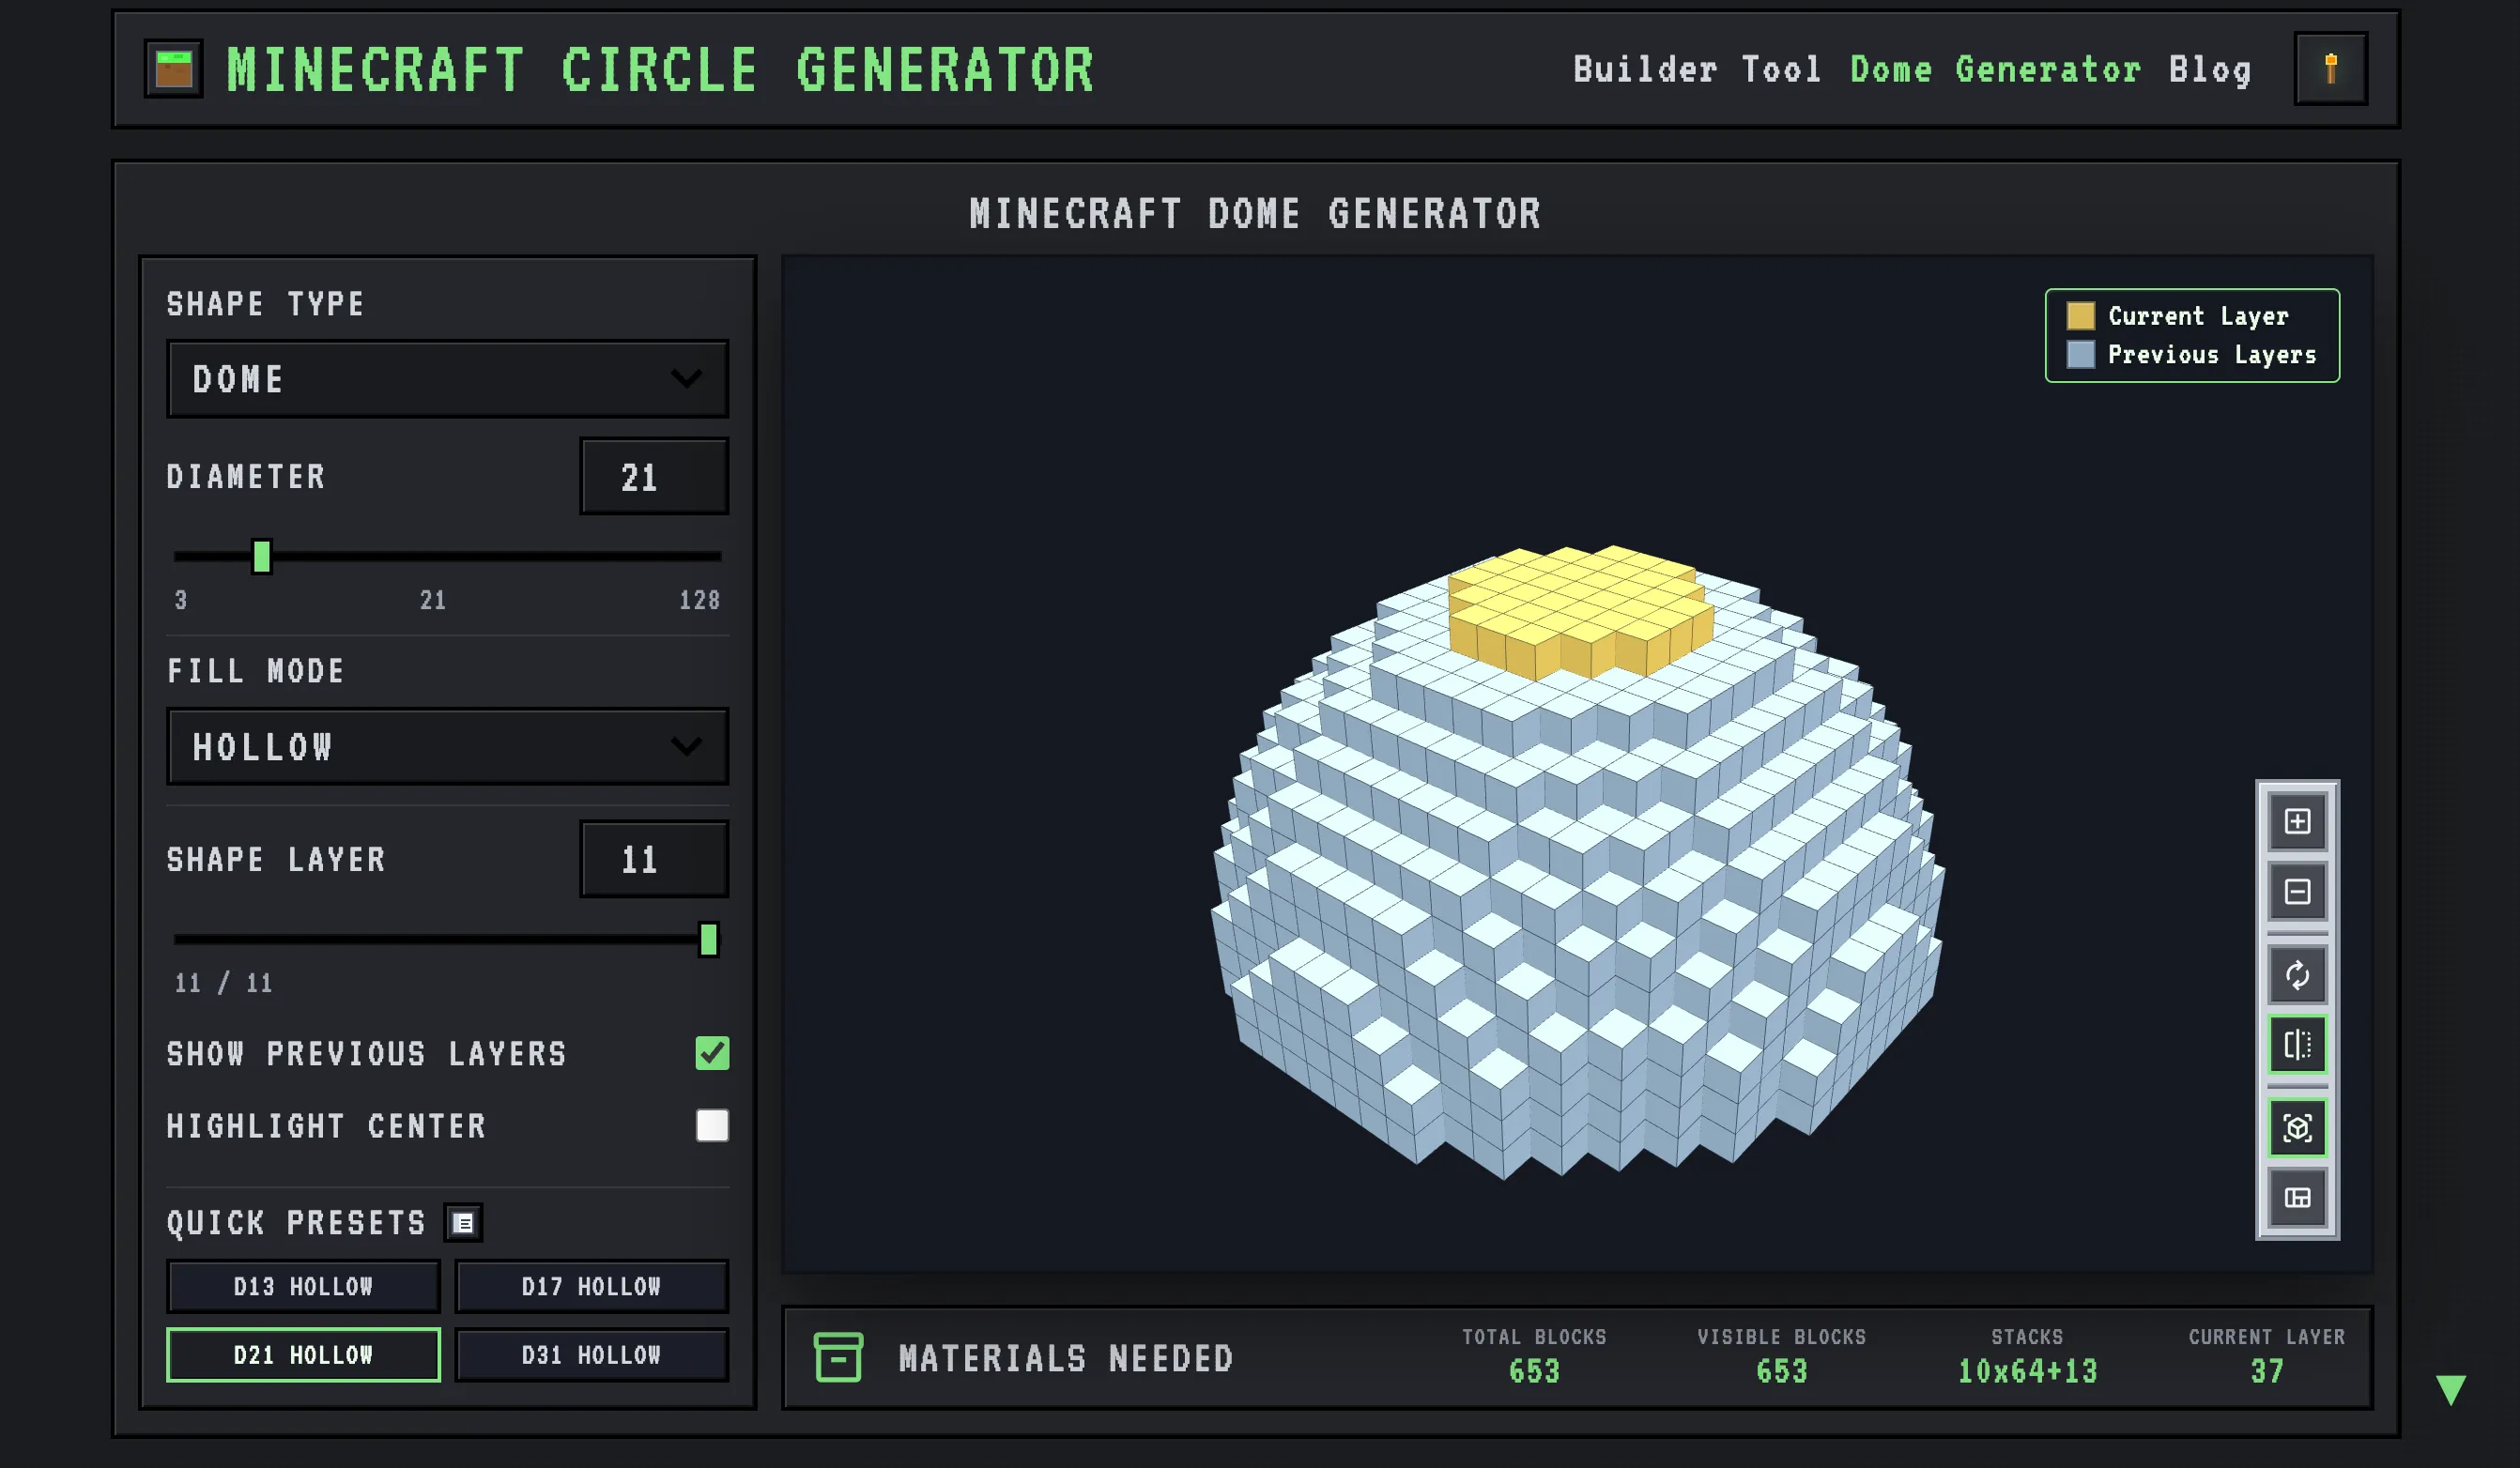Image resolution: width=2520 pixels, height=1468 pixels.
Task: Select the D31 HOLLOW preset
Action: coord(591,1355)
